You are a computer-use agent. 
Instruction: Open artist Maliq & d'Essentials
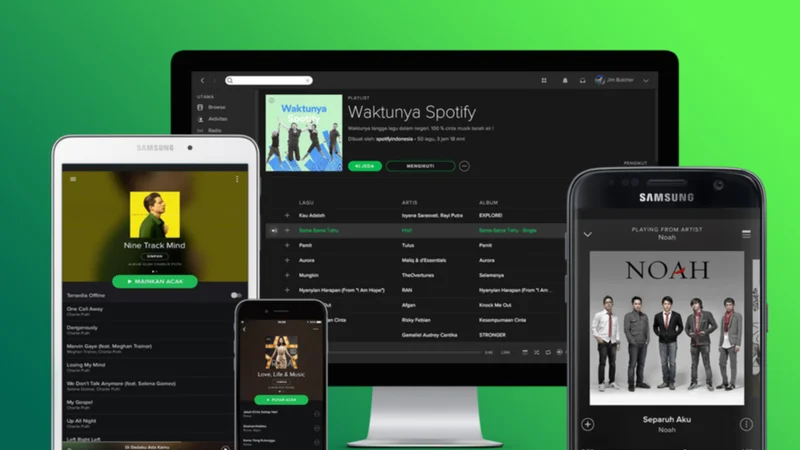click(x=423, y=260)
